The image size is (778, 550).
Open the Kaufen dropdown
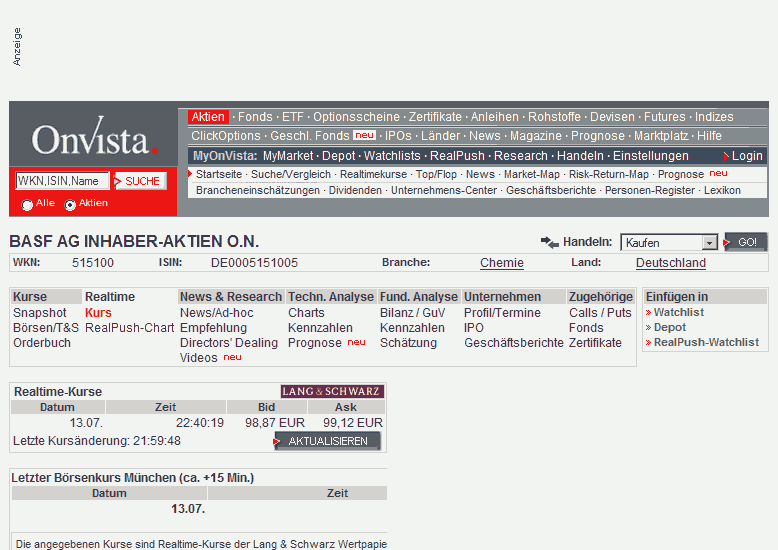point(669,242)
